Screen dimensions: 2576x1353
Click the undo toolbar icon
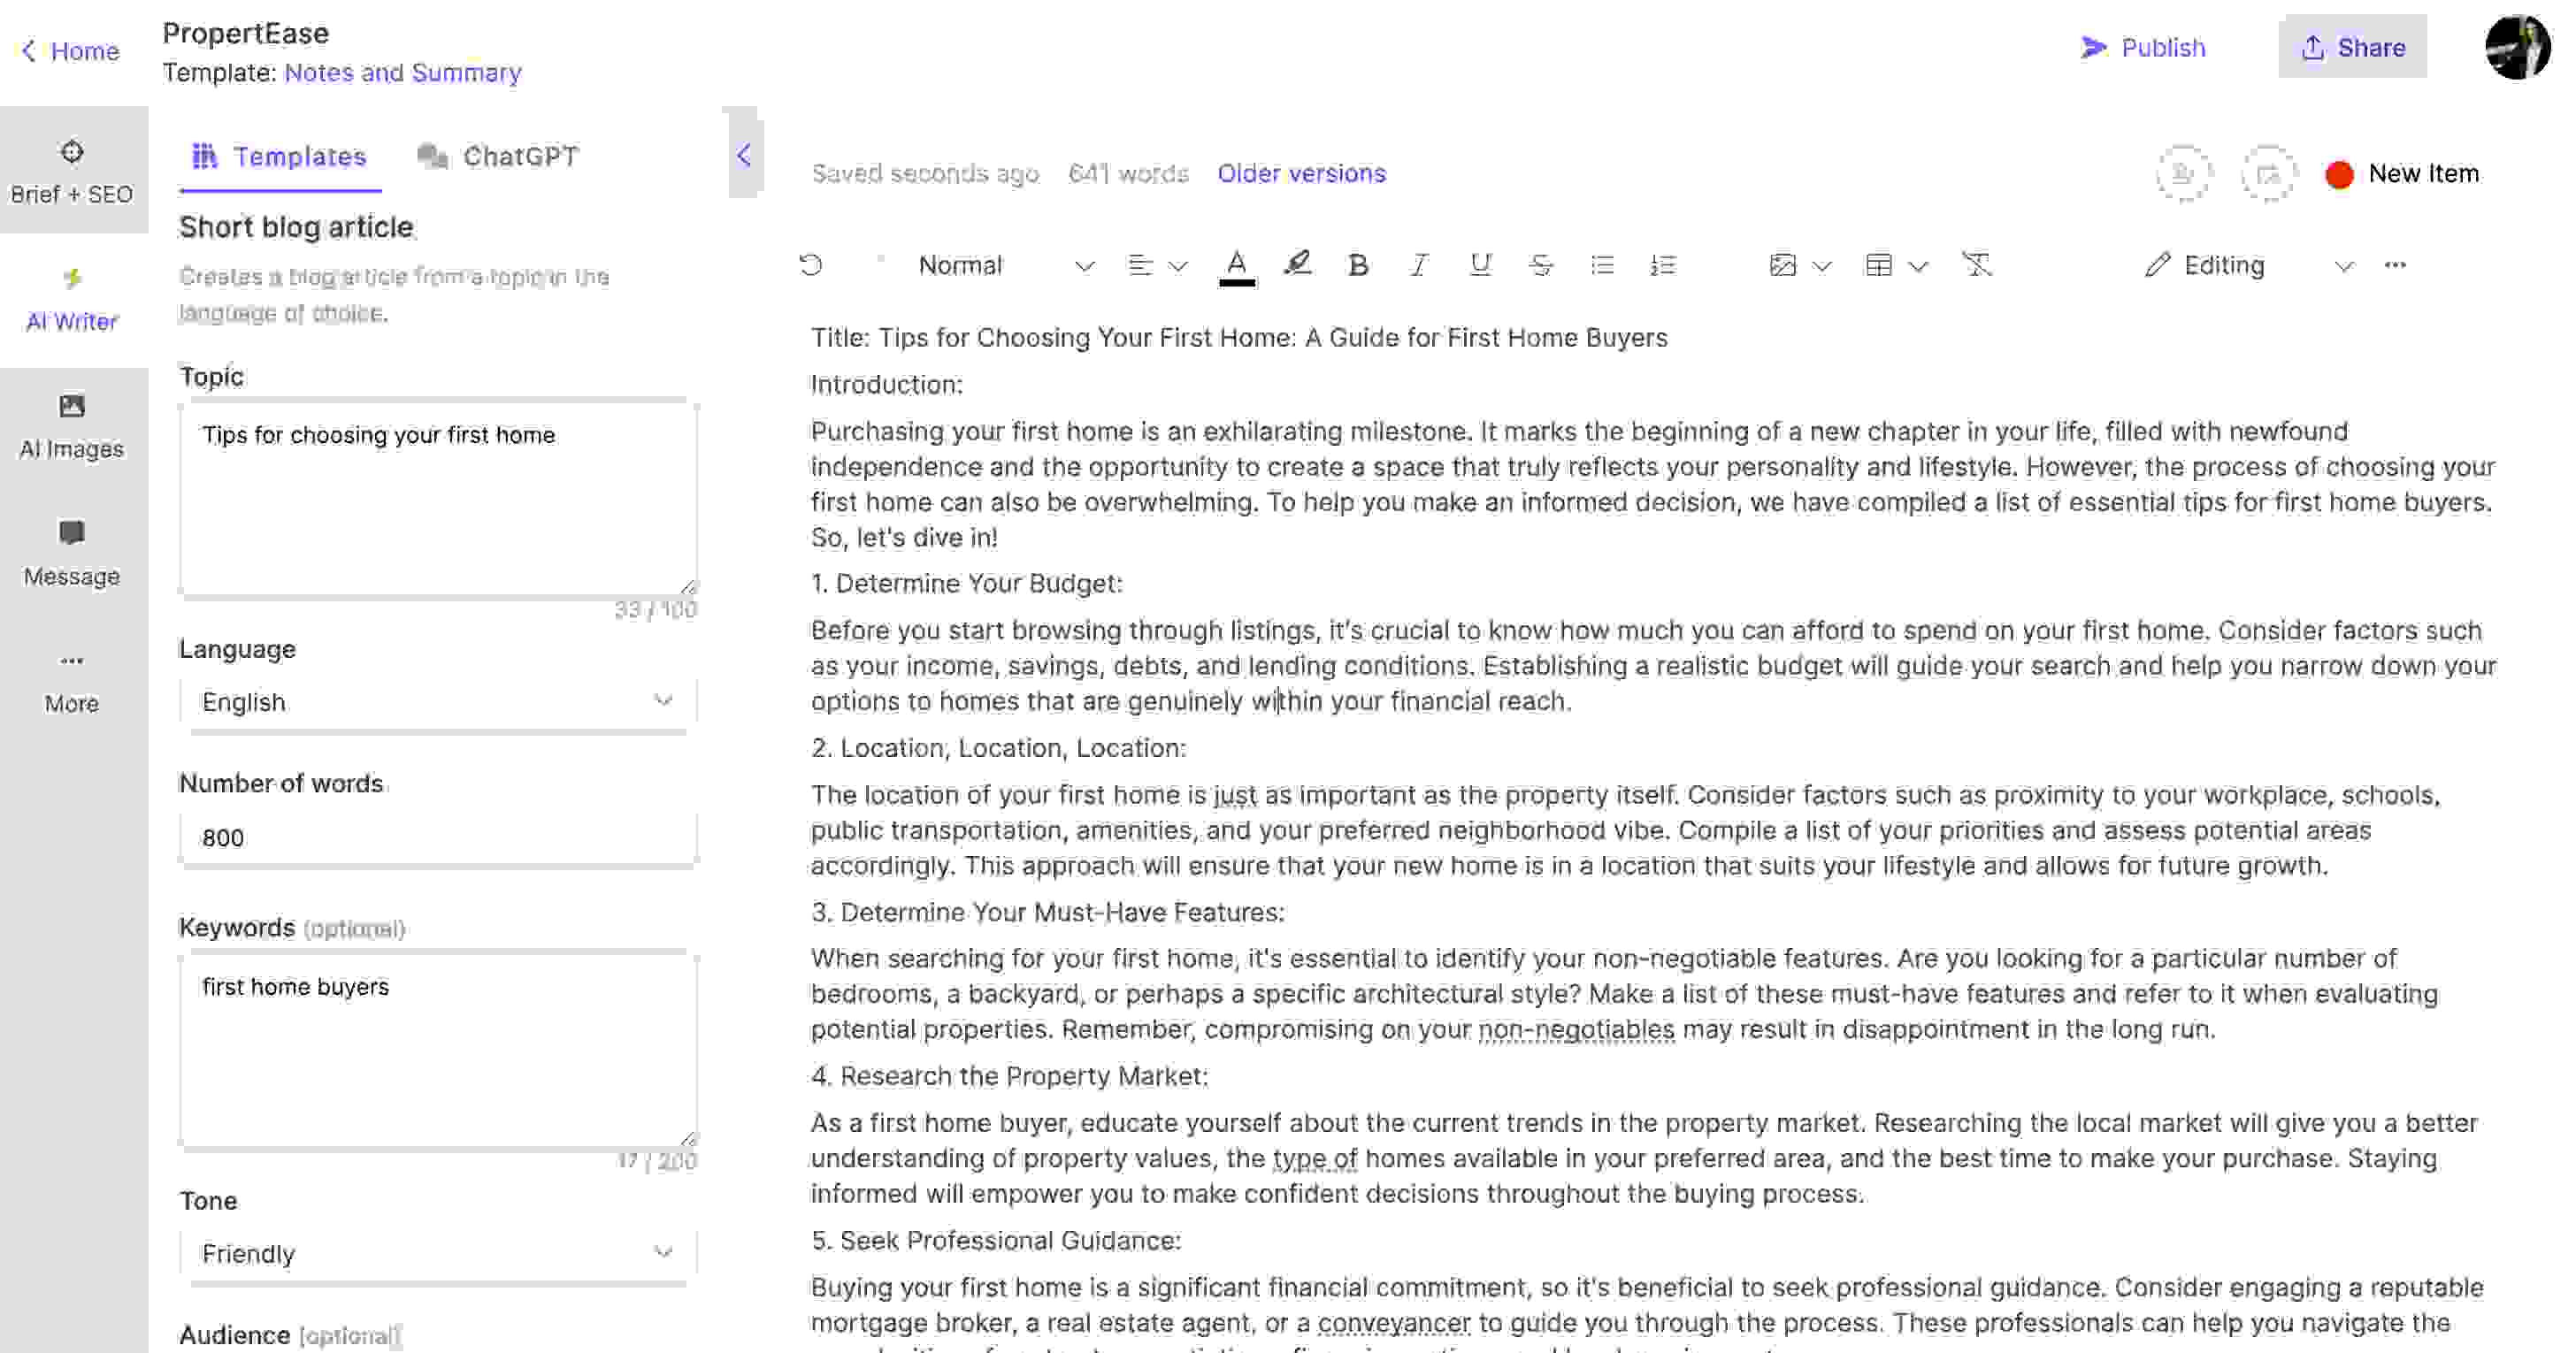click(x=813, y=264)
